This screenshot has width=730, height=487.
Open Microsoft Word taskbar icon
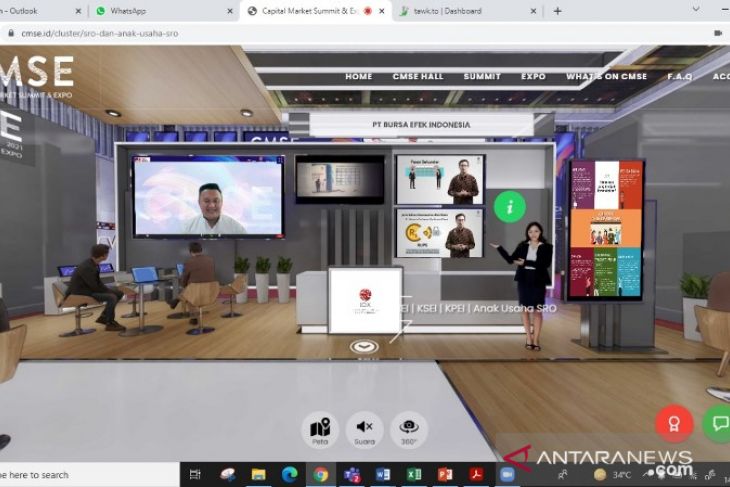[383, 474]
